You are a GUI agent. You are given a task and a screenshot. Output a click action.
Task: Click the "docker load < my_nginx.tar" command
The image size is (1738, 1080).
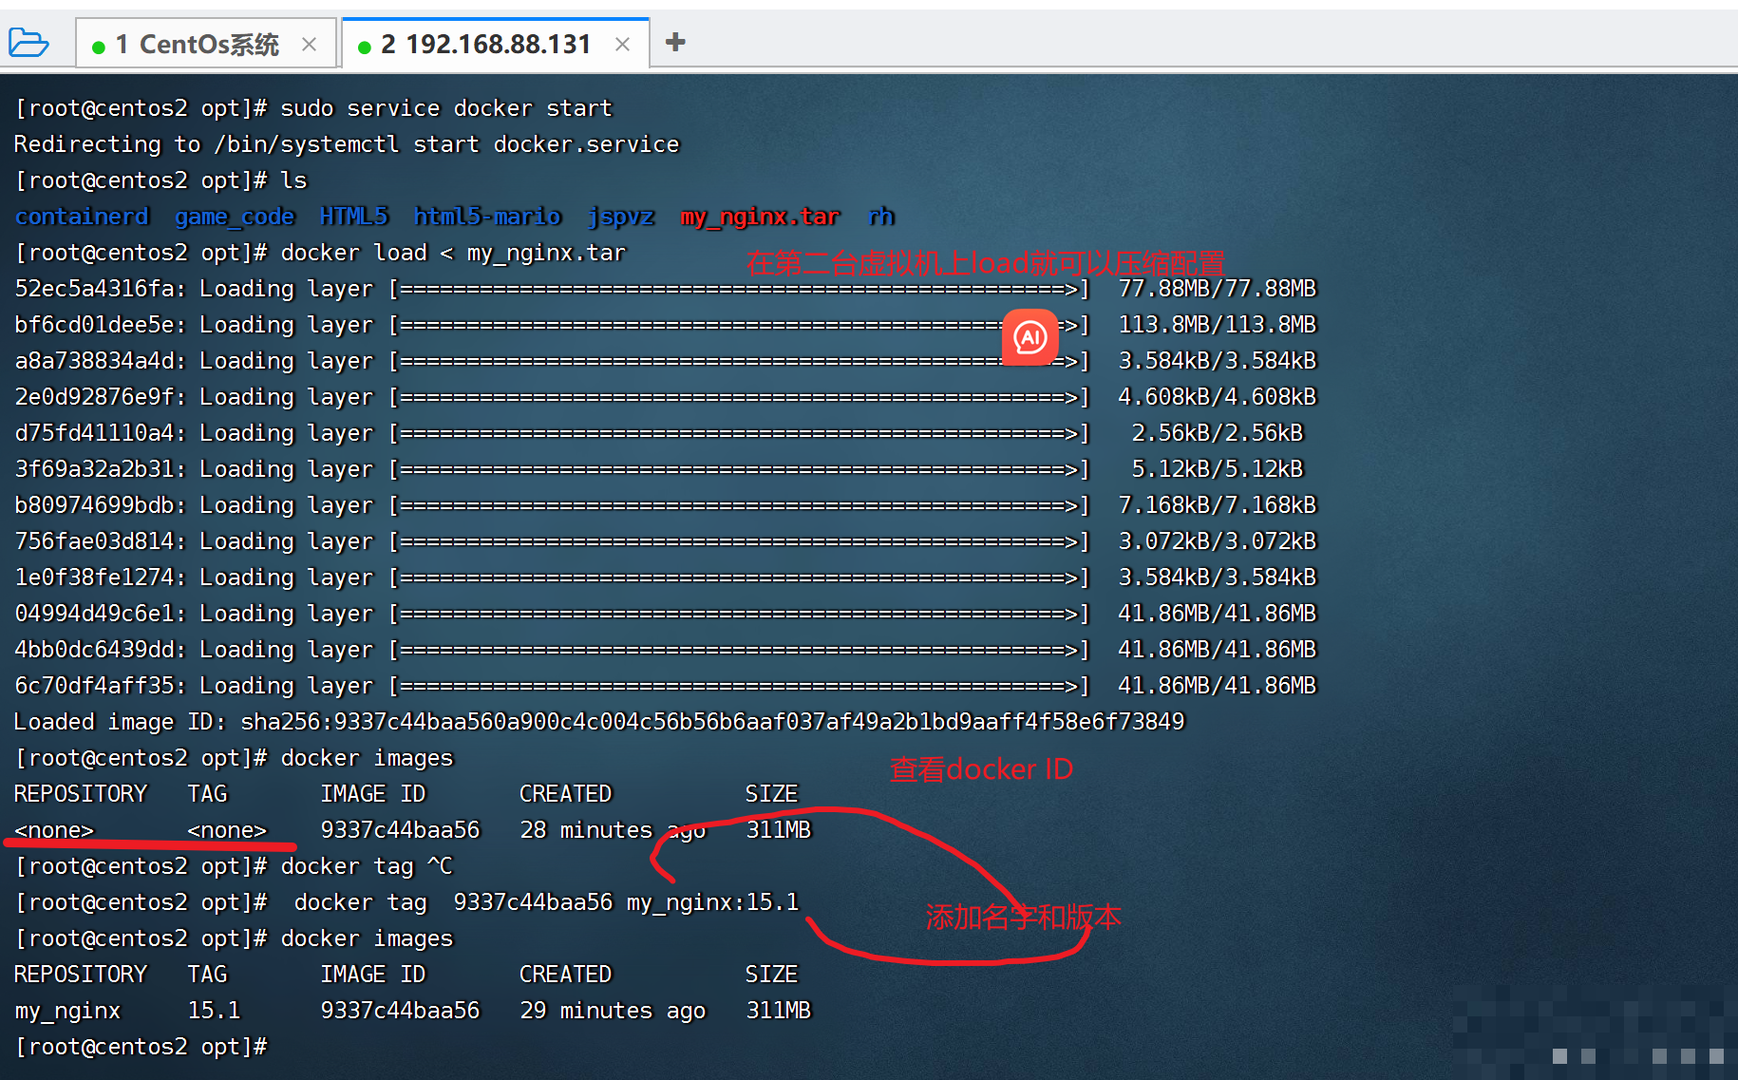point(453,252)
